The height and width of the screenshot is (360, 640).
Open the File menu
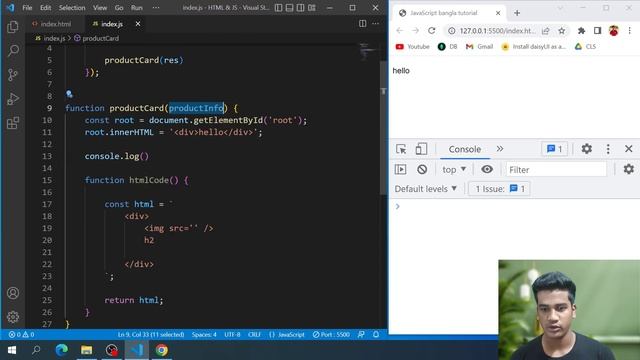tap(27, 8)
